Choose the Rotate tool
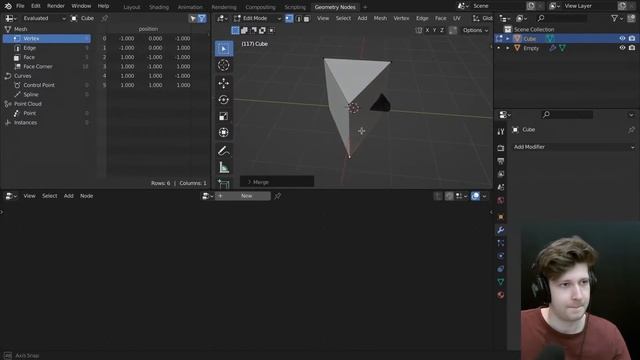Screen dimensions: 640x360 pos(224,100)
